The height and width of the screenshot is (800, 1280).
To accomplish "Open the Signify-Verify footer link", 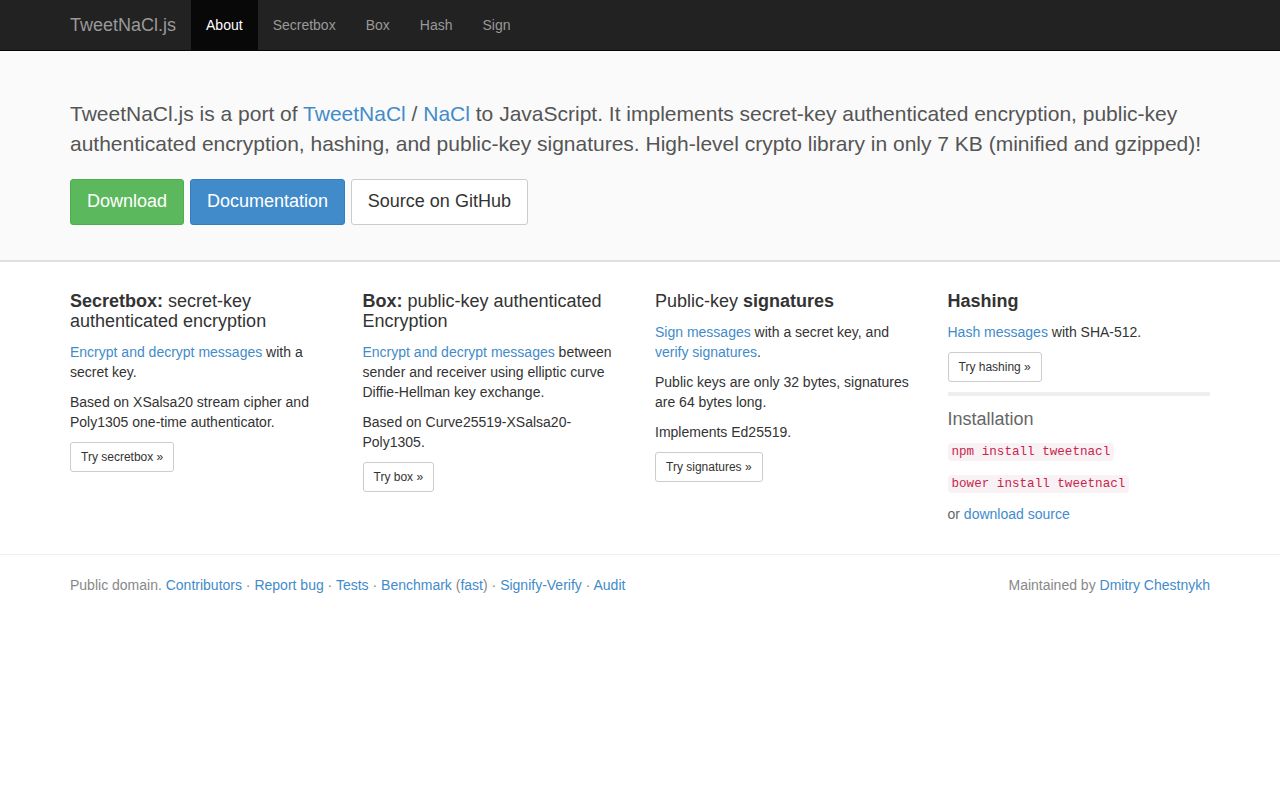I will (541, 585).
